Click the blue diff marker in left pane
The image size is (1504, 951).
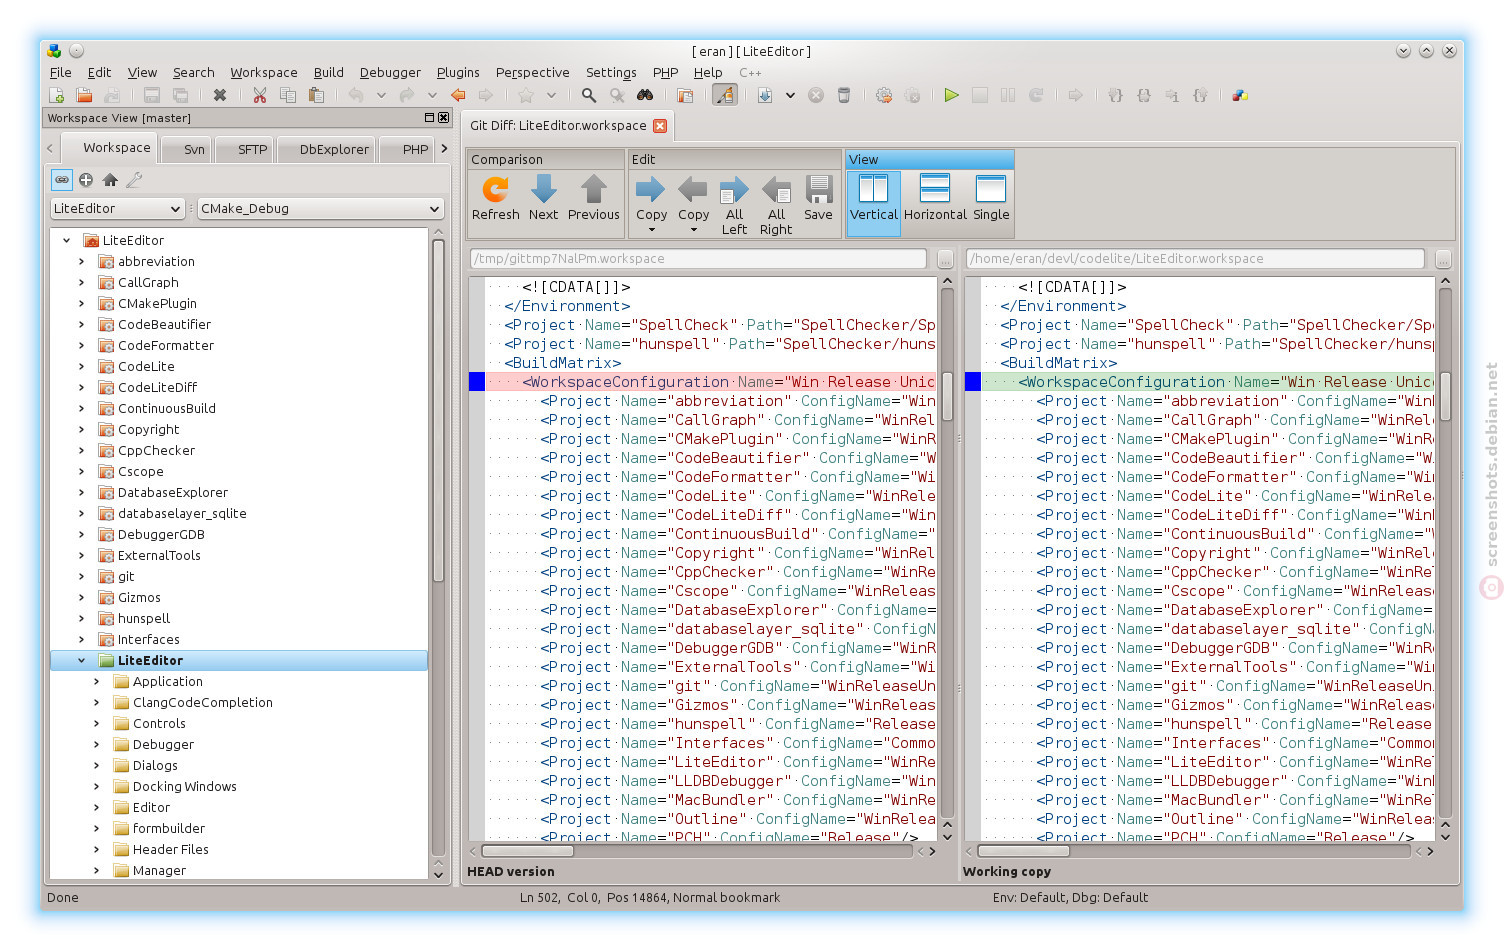click(477, 382)
